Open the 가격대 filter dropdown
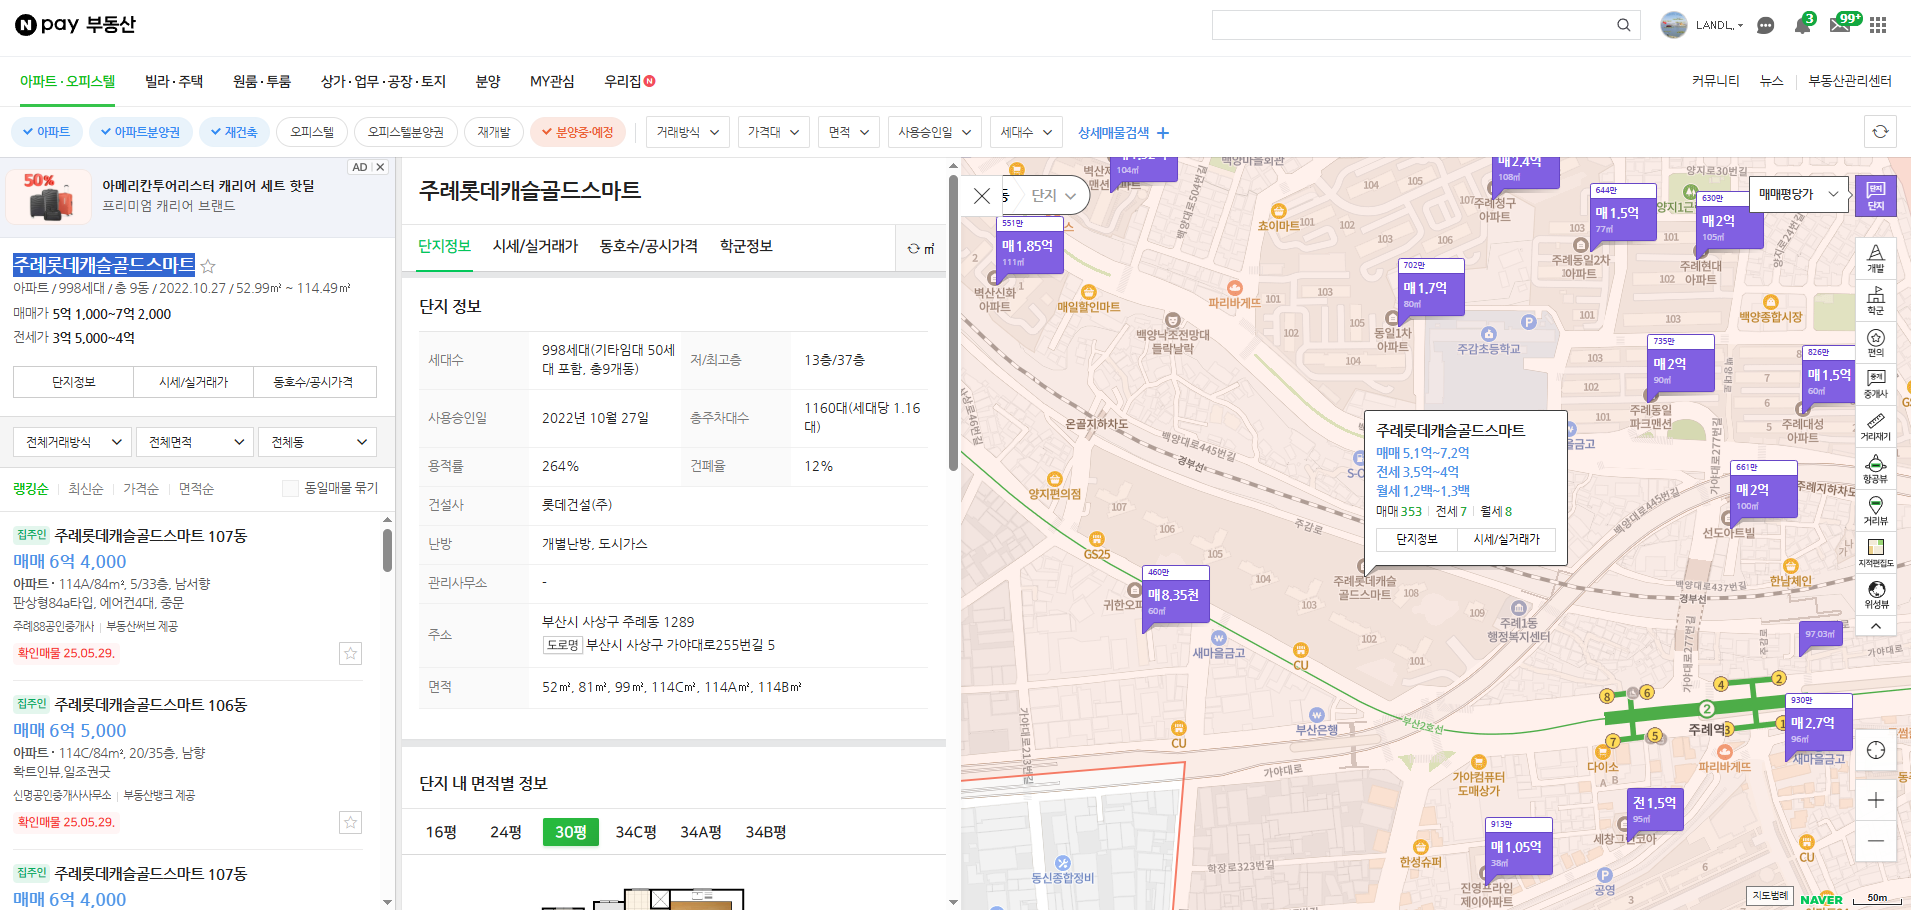 point(774,132)
